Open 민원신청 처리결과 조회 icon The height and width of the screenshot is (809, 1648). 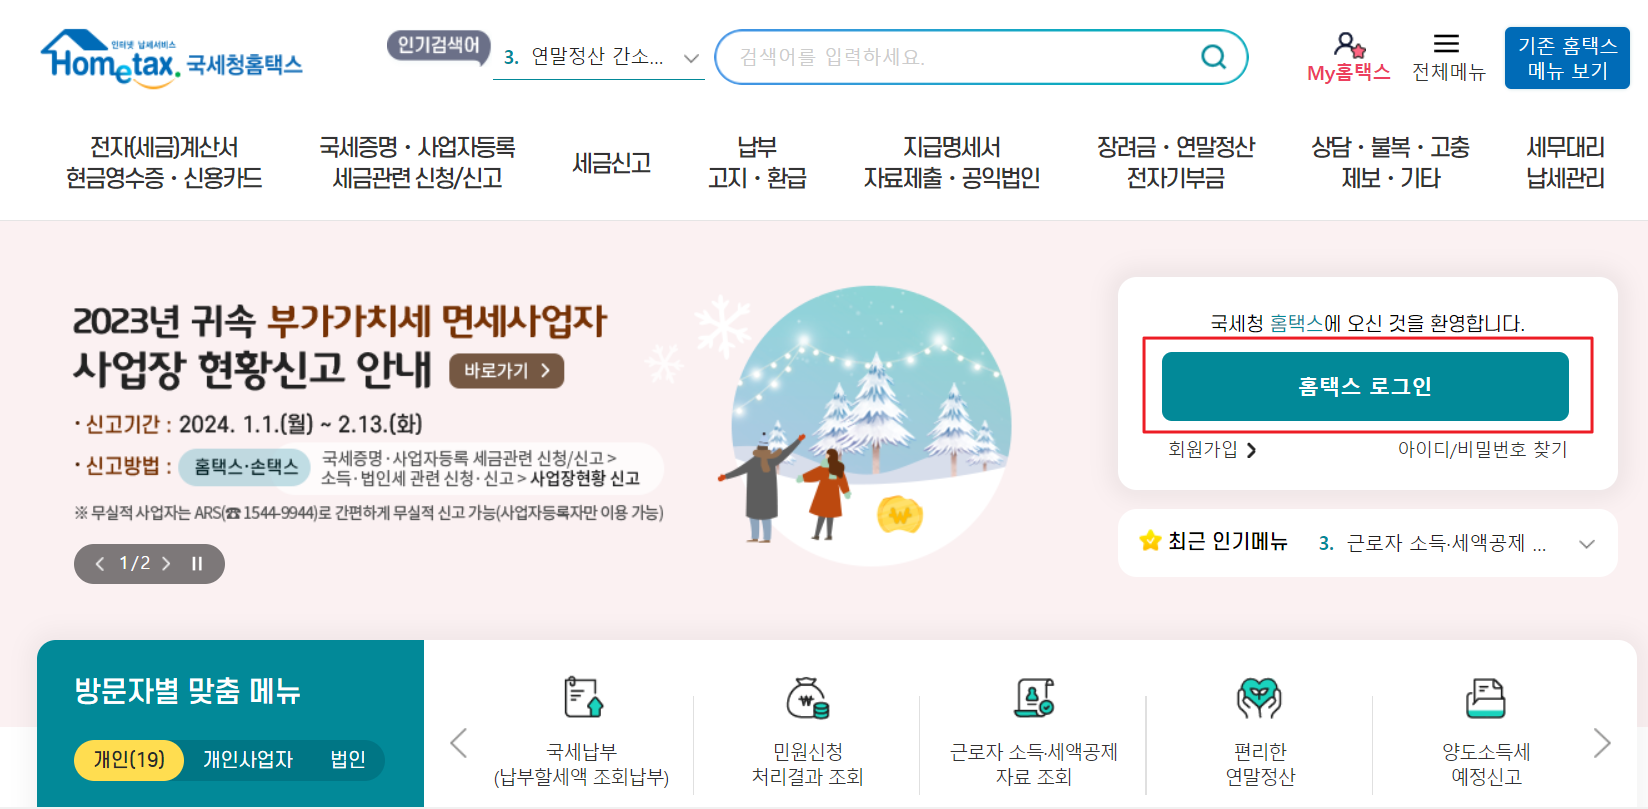[x=807, y=698]
